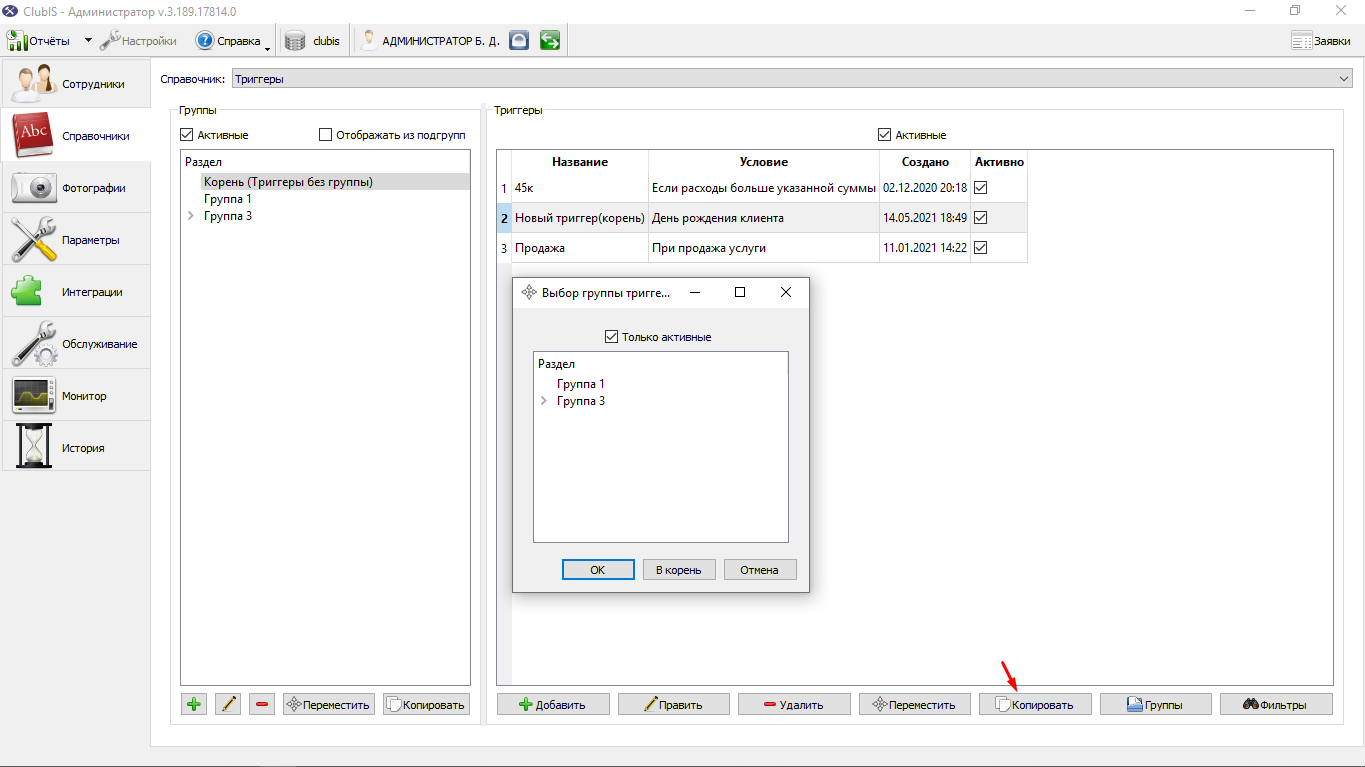
Task: Click the В корень button
Action: (x=679, y=569)
